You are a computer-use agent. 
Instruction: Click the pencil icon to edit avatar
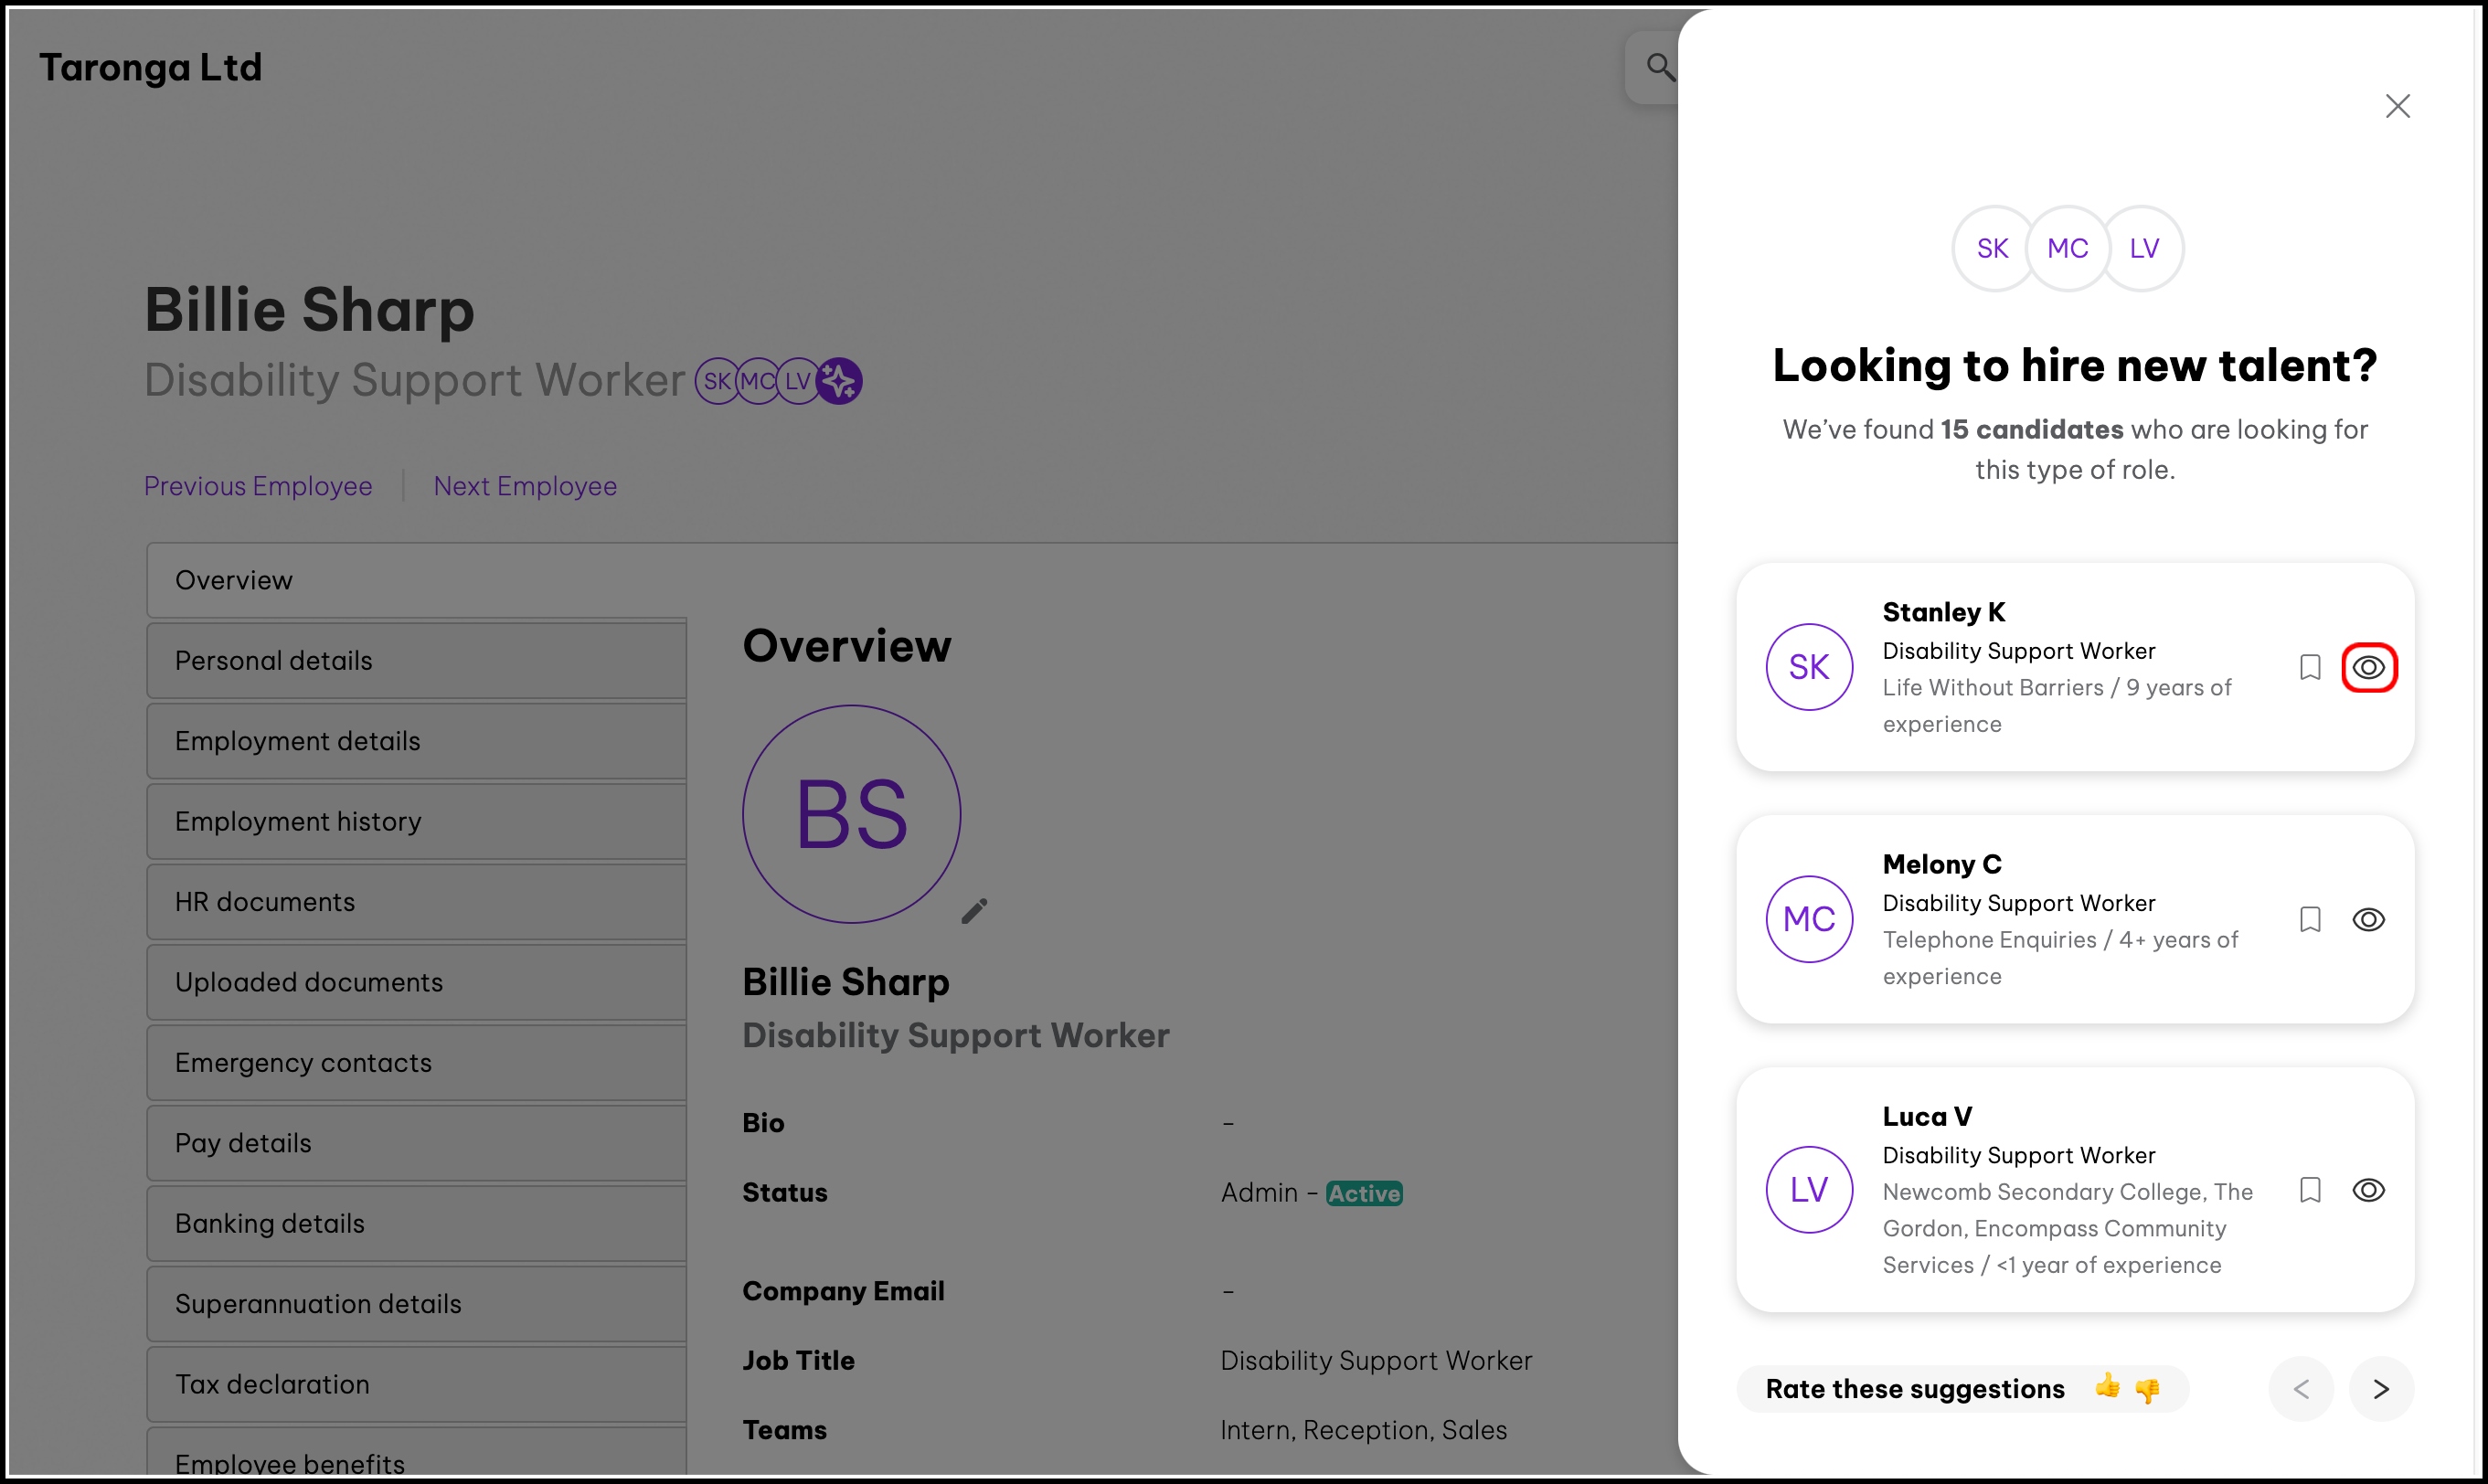[974, 911]
